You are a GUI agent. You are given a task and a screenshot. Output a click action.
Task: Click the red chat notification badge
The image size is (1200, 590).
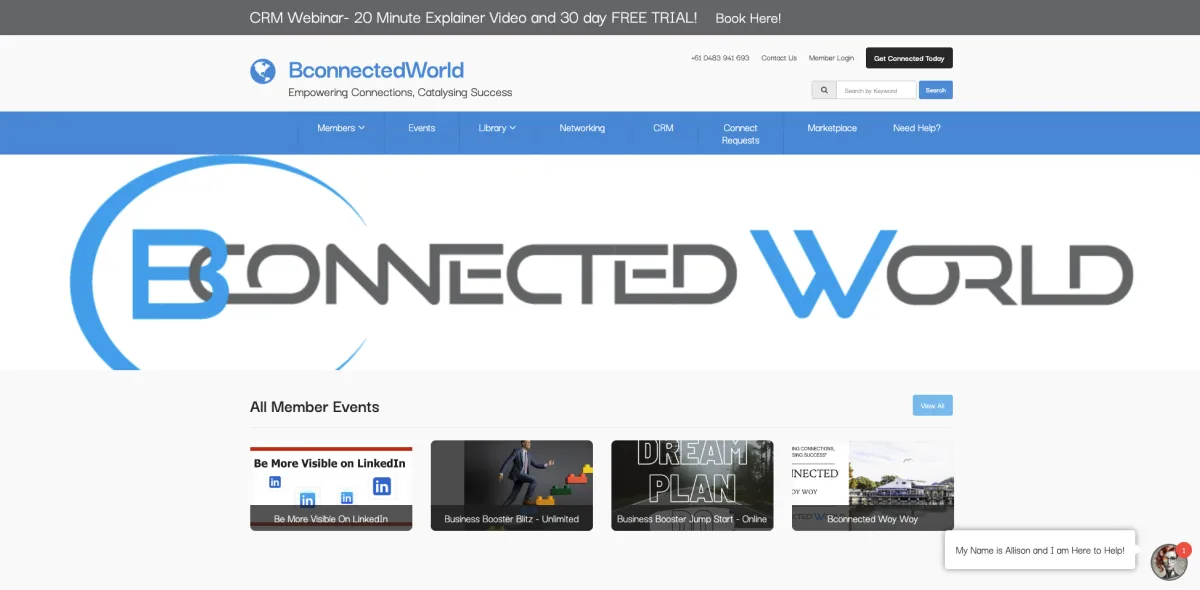[x=1184, y=549]
